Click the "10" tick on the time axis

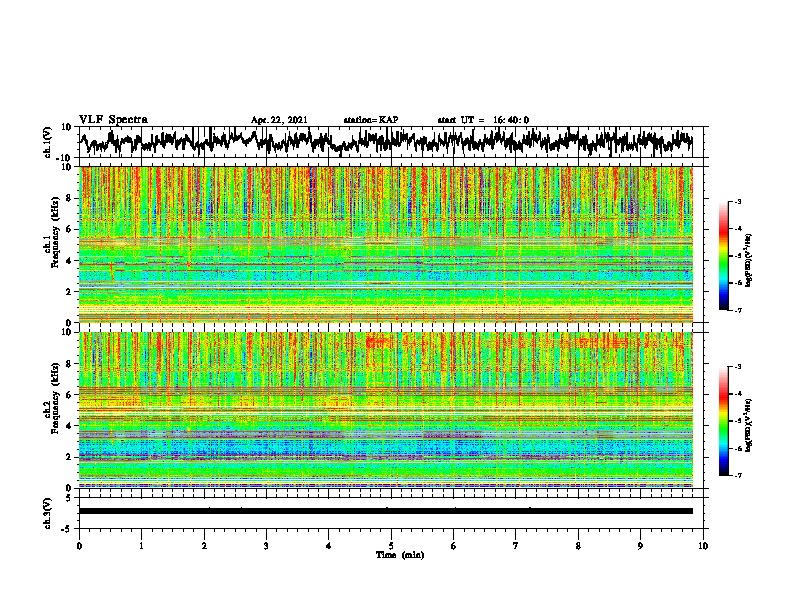(x=703, y=546)
